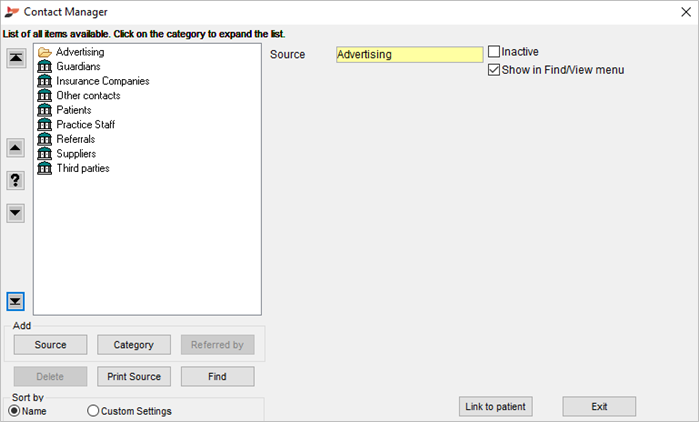Expand the Practice Staff category

[86, 124]
